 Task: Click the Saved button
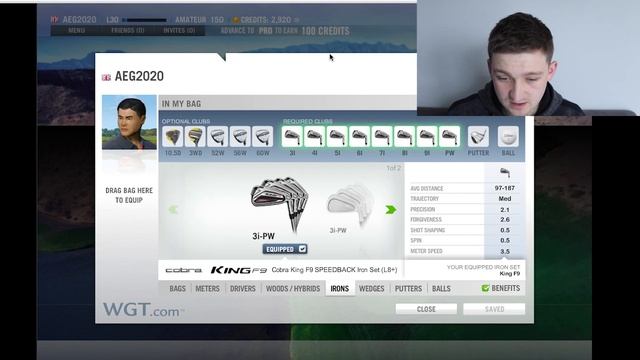pyautogui.click(x=494, y=309)
